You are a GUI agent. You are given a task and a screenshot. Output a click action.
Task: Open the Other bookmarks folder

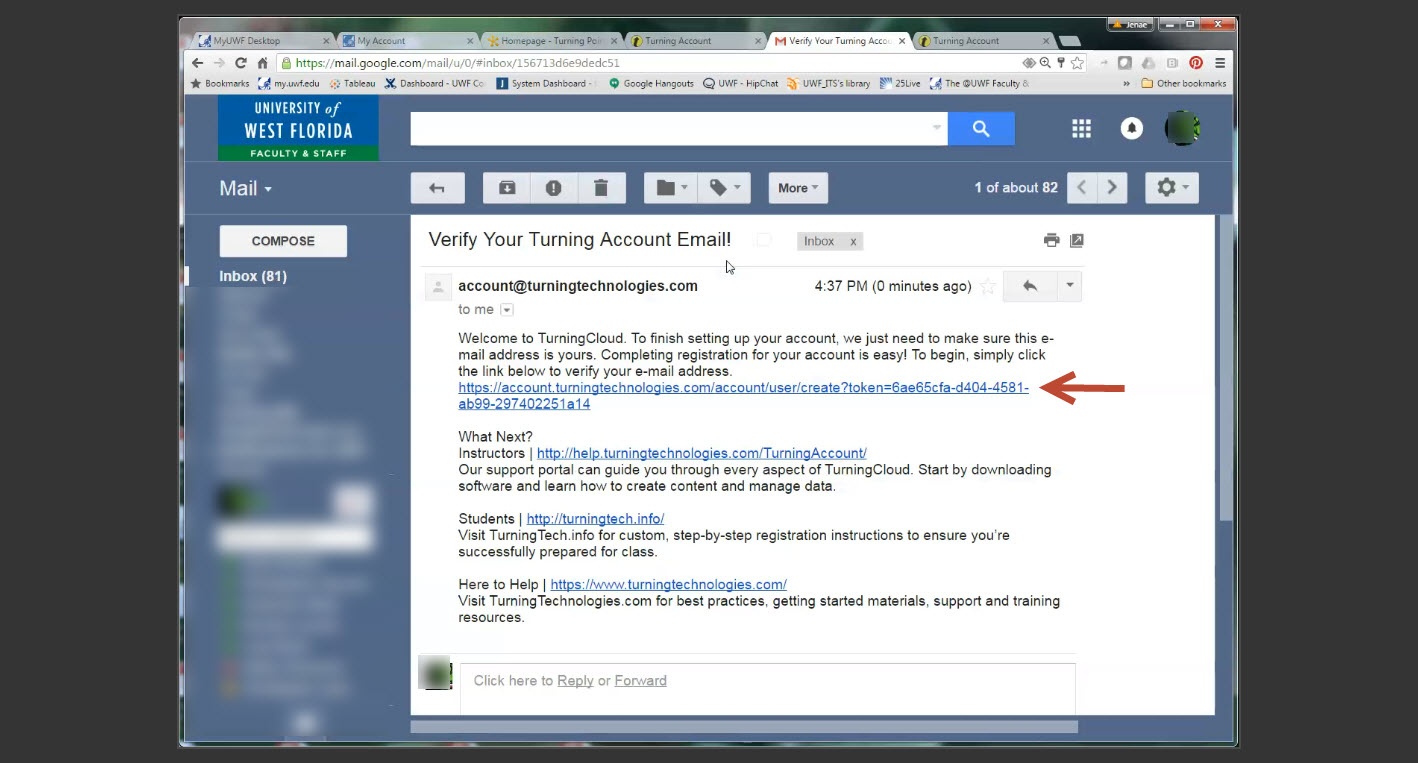pyautogui.click(x=1183, y=84)
